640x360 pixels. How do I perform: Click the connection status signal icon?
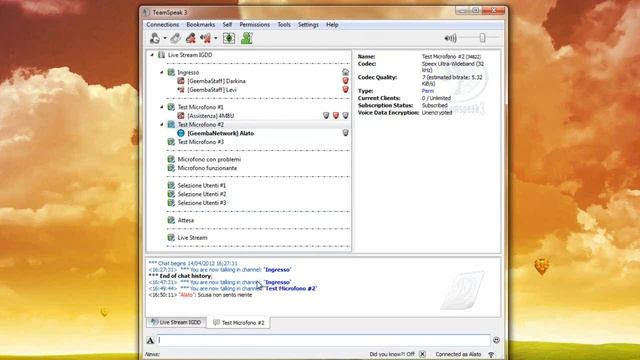491,354
